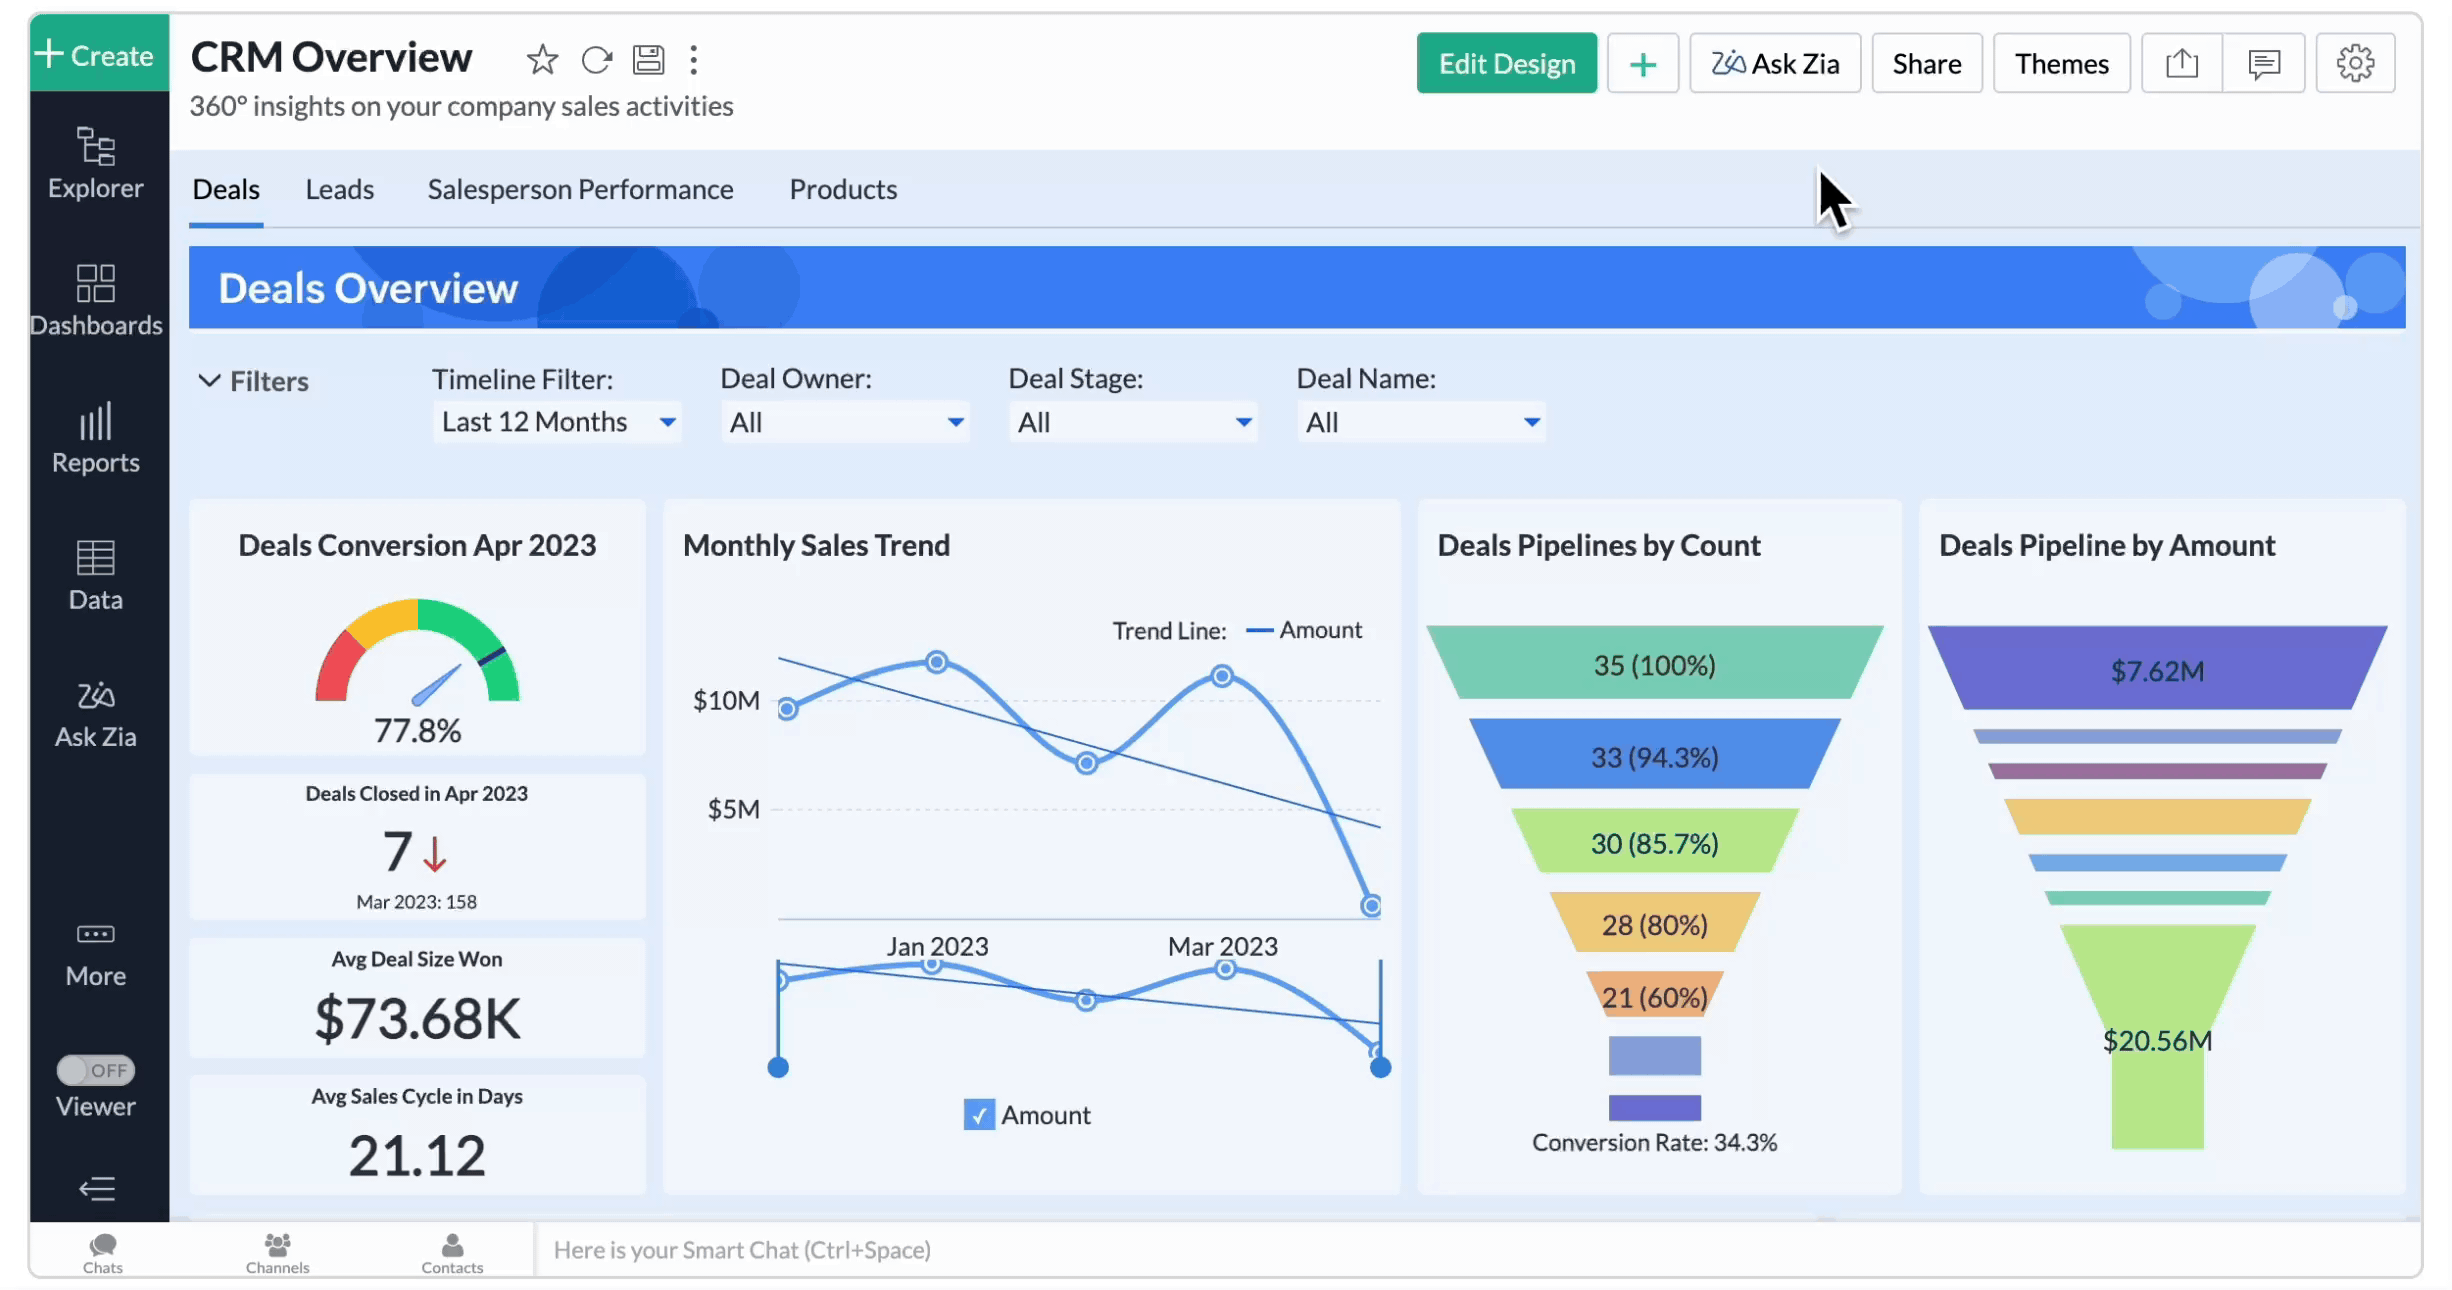Toggle the Viewer mode off
The height and width of the screenshot is (1290, 2452).
[x=94, y=1069]
